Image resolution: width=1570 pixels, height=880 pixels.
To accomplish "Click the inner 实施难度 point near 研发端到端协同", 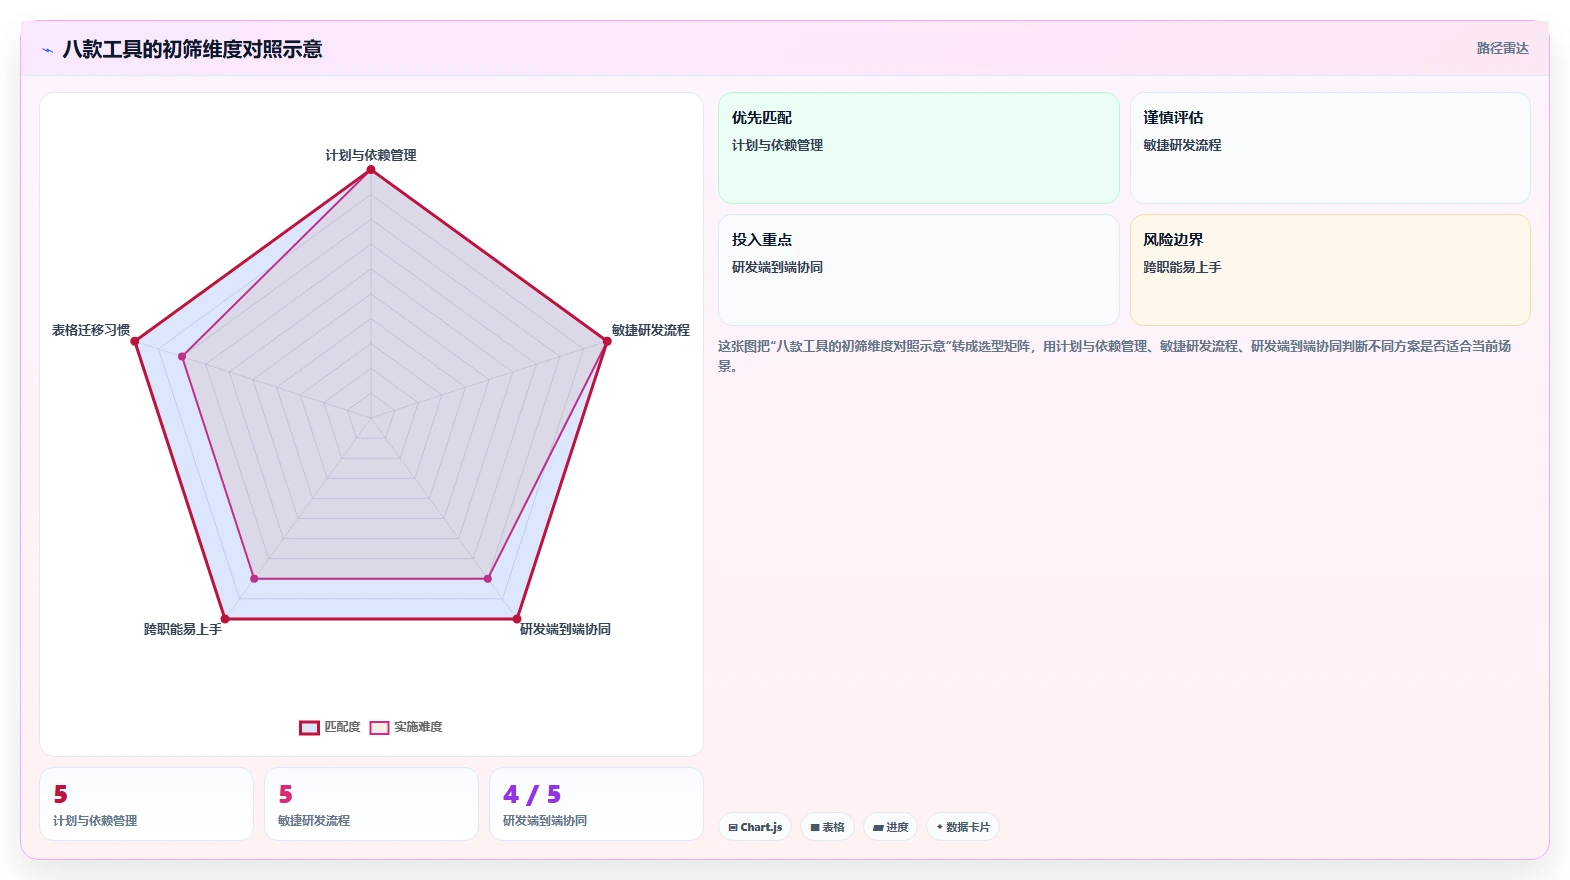I will click(488, 579).
